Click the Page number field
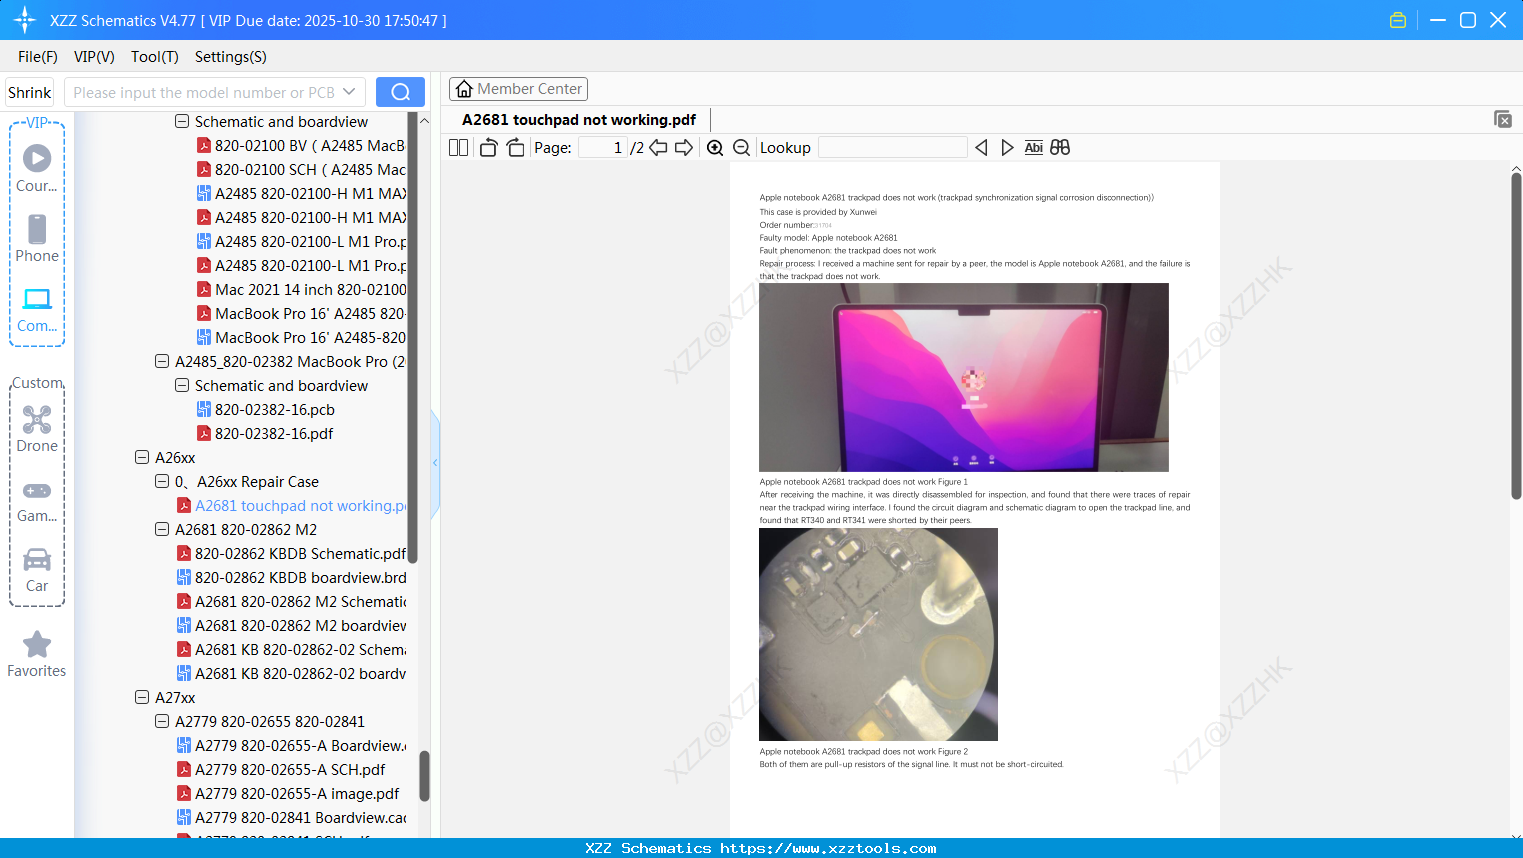 [x=603, y=148]
